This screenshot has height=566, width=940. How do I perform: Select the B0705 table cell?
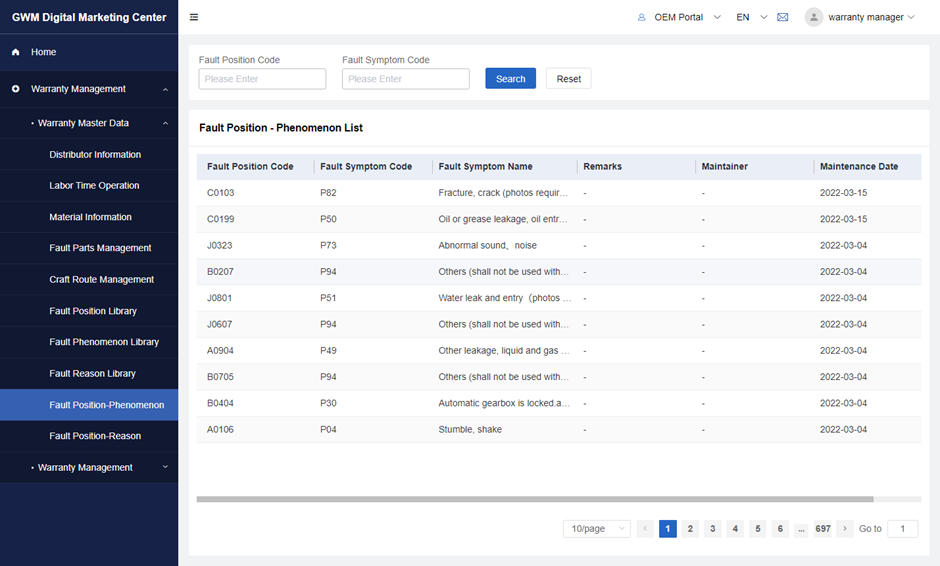pos(220,377)
